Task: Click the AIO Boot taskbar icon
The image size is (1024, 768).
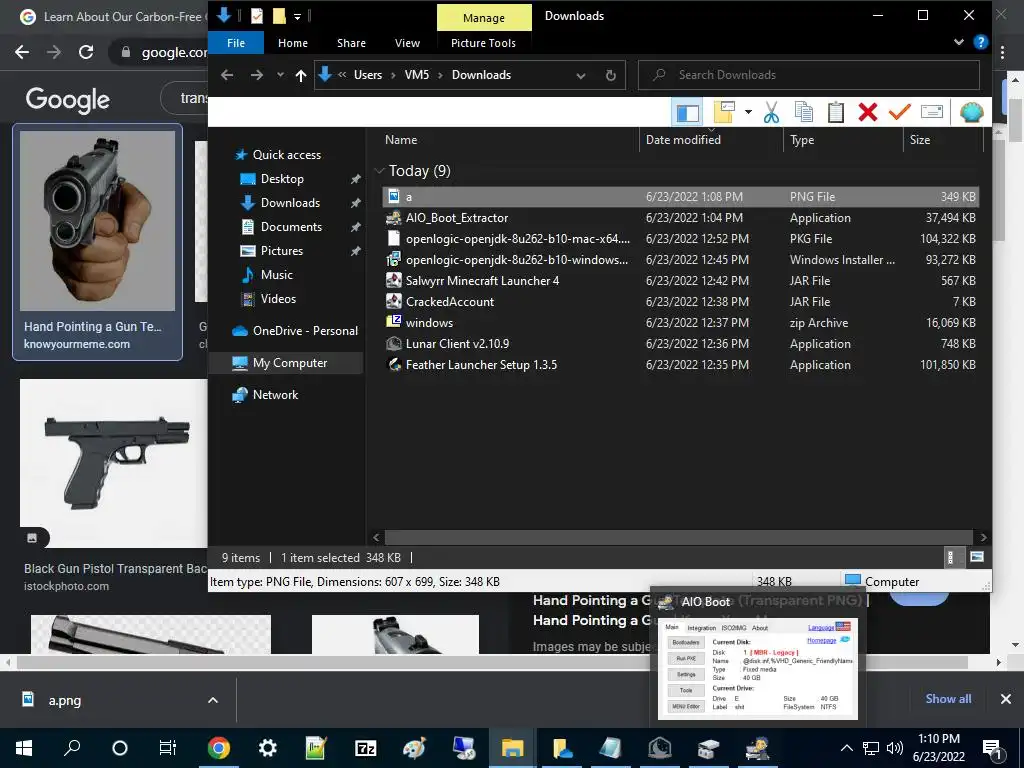Action: click(757, 748)
